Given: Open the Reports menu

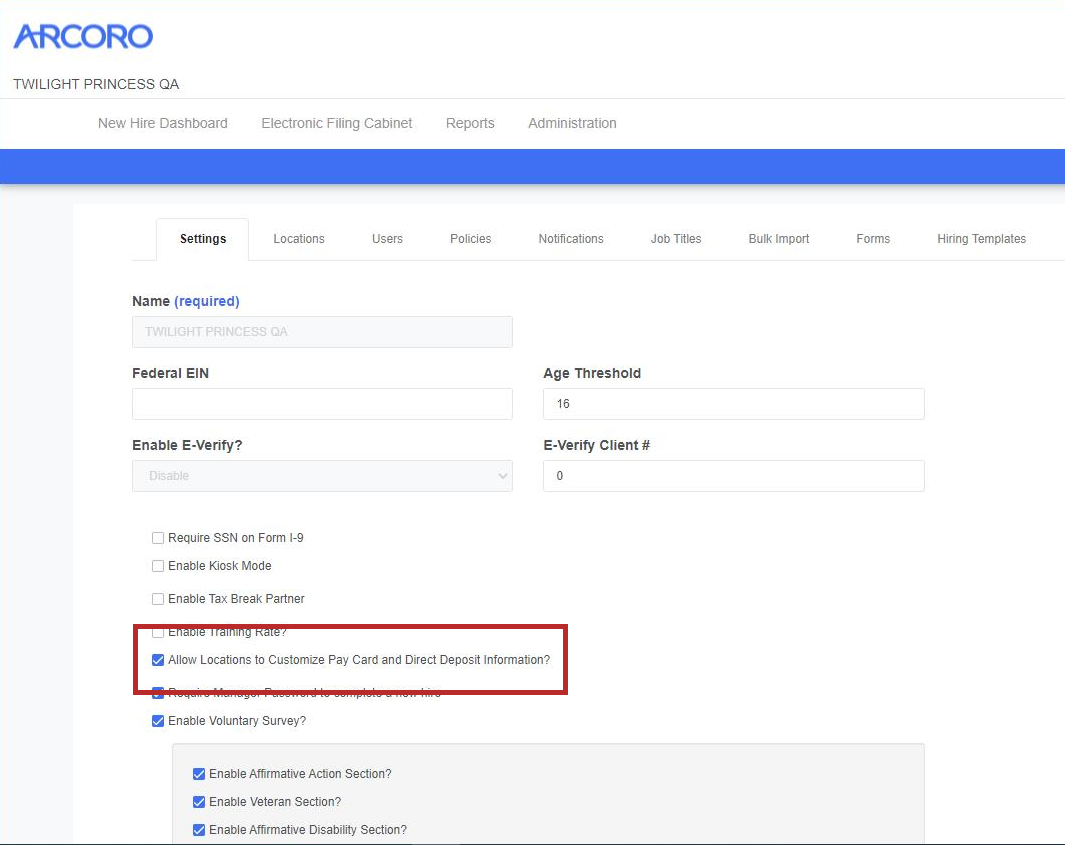Looking at the screenshot, I should [470, 123].
